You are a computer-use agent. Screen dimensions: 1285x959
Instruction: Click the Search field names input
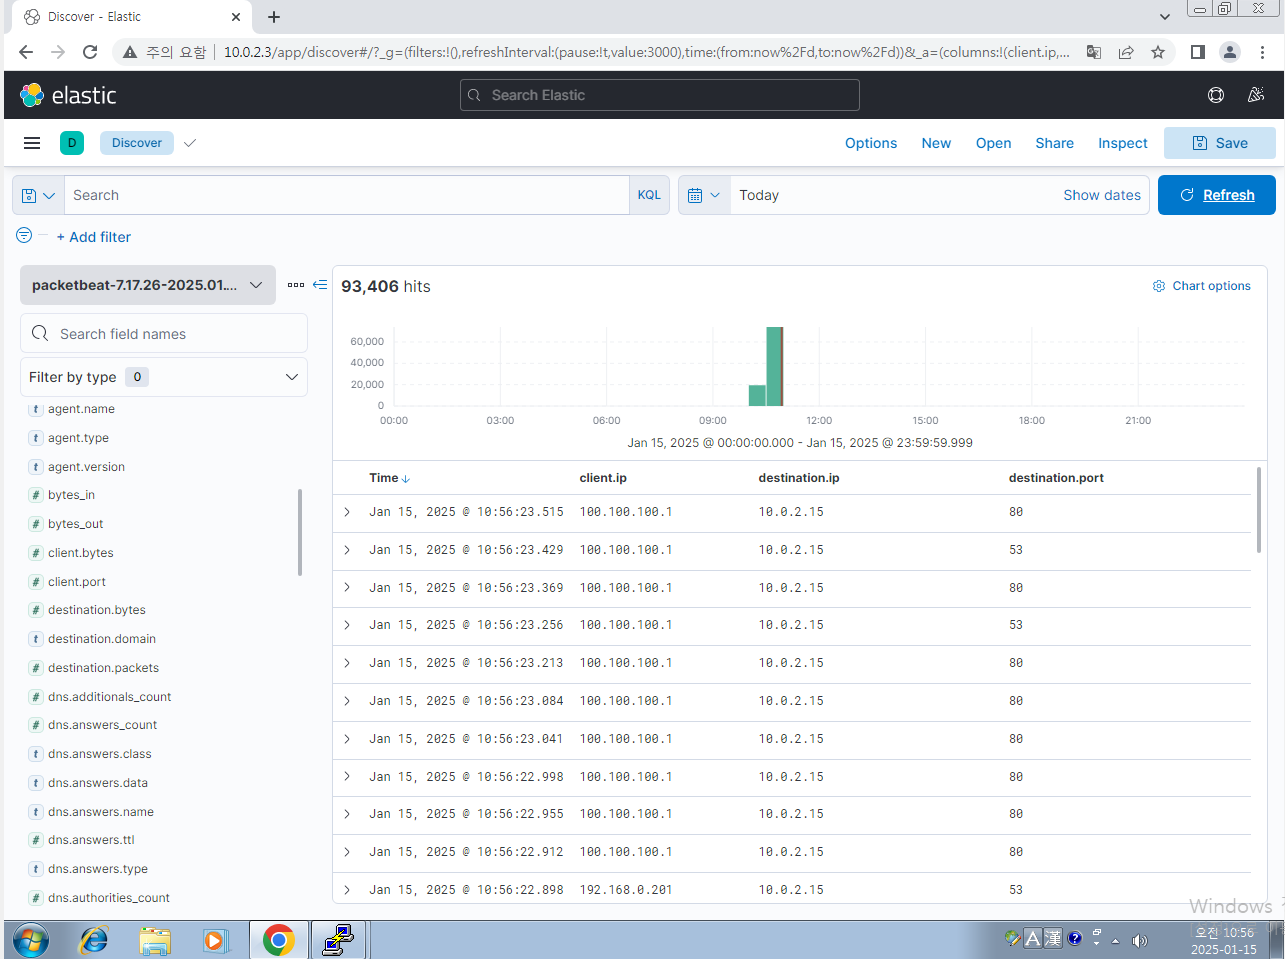(x=164, y=333)
